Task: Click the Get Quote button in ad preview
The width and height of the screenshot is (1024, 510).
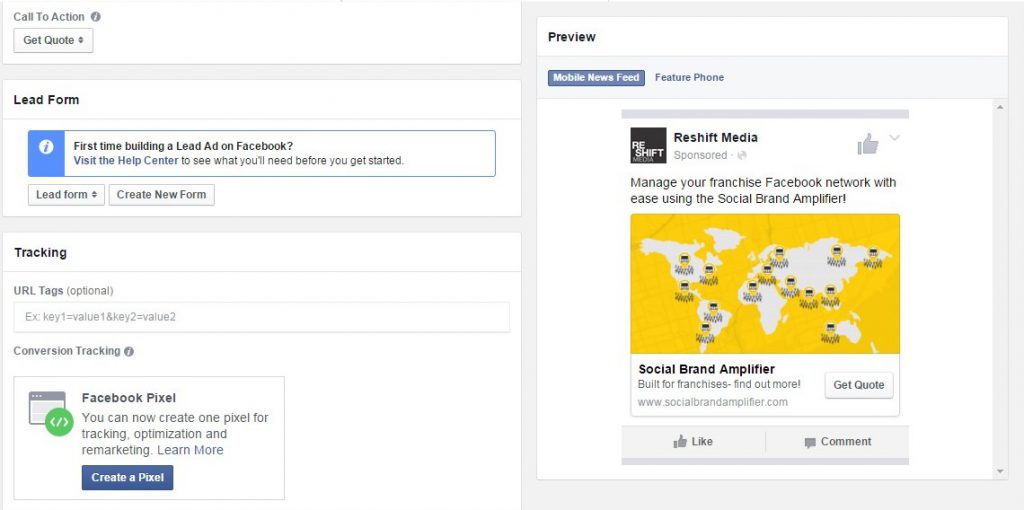Action: pyautogui.click(x=858, y=385)
